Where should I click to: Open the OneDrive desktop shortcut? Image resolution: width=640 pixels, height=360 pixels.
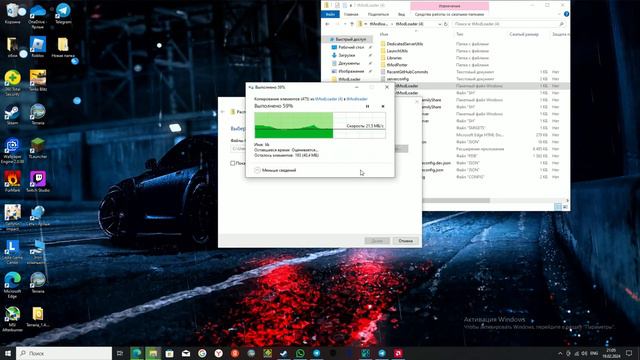click(38, 16)
